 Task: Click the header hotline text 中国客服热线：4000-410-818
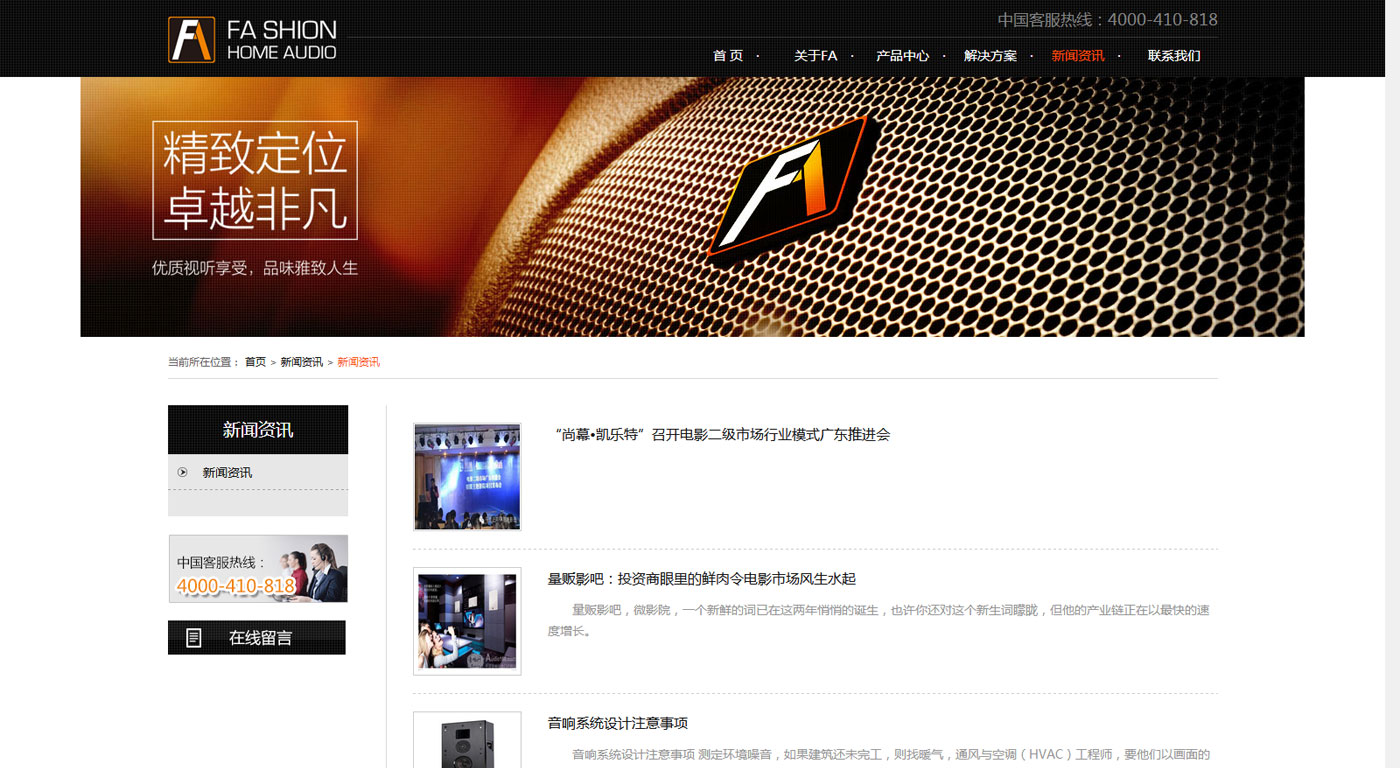1108,20
